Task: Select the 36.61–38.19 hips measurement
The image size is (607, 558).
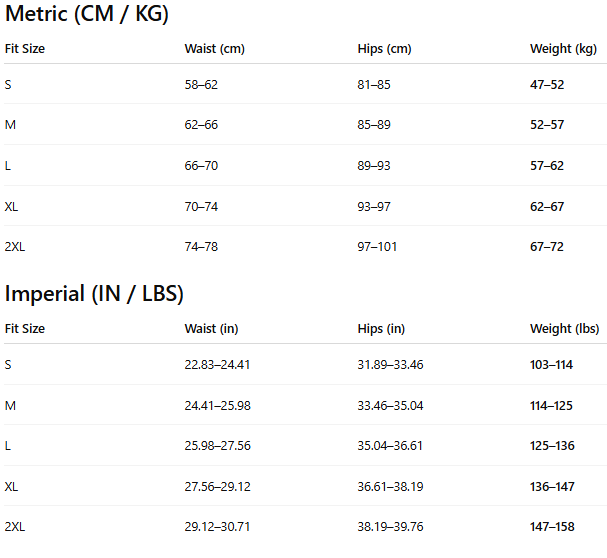Action: [390, 486]
